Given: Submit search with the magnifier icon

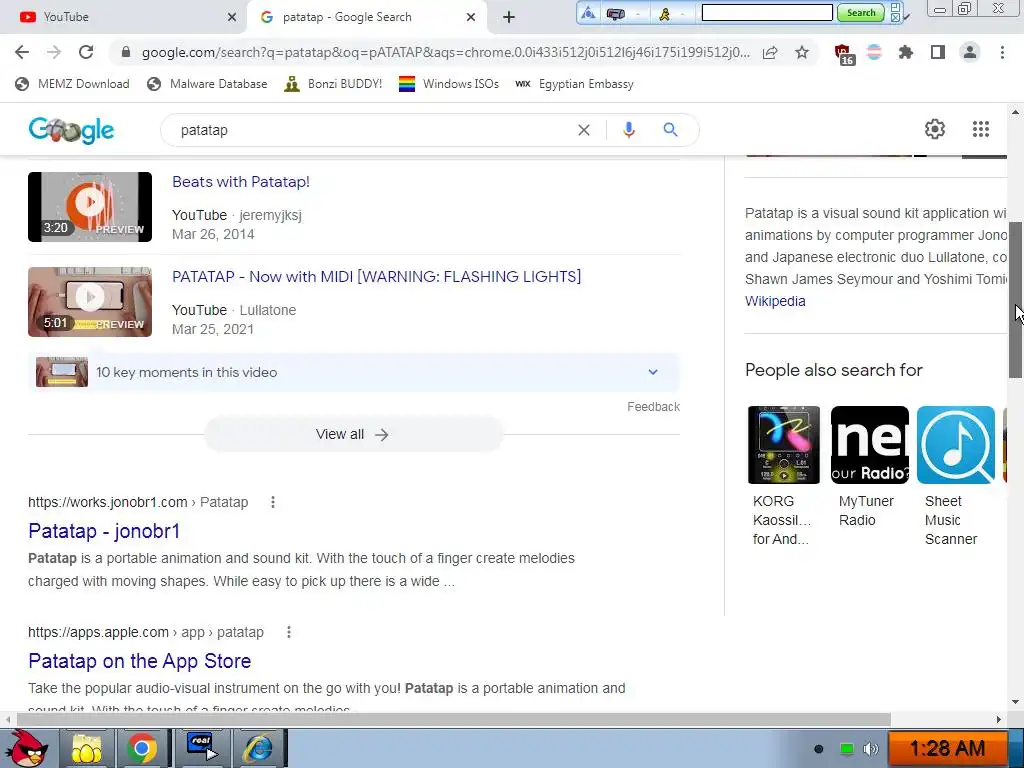Looking at the screenshot, I should [670, 130].
